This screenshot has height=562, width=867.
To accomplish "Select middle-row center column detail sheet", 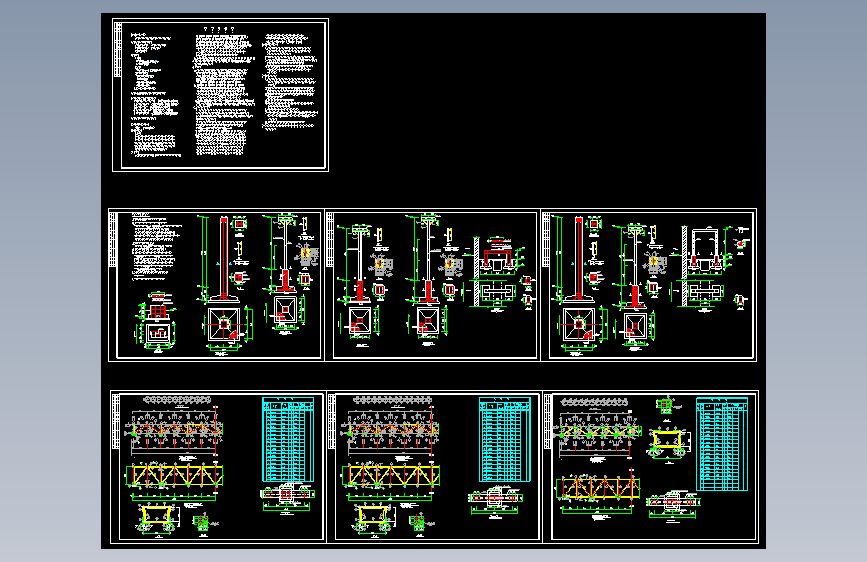I will pos(432,285).
